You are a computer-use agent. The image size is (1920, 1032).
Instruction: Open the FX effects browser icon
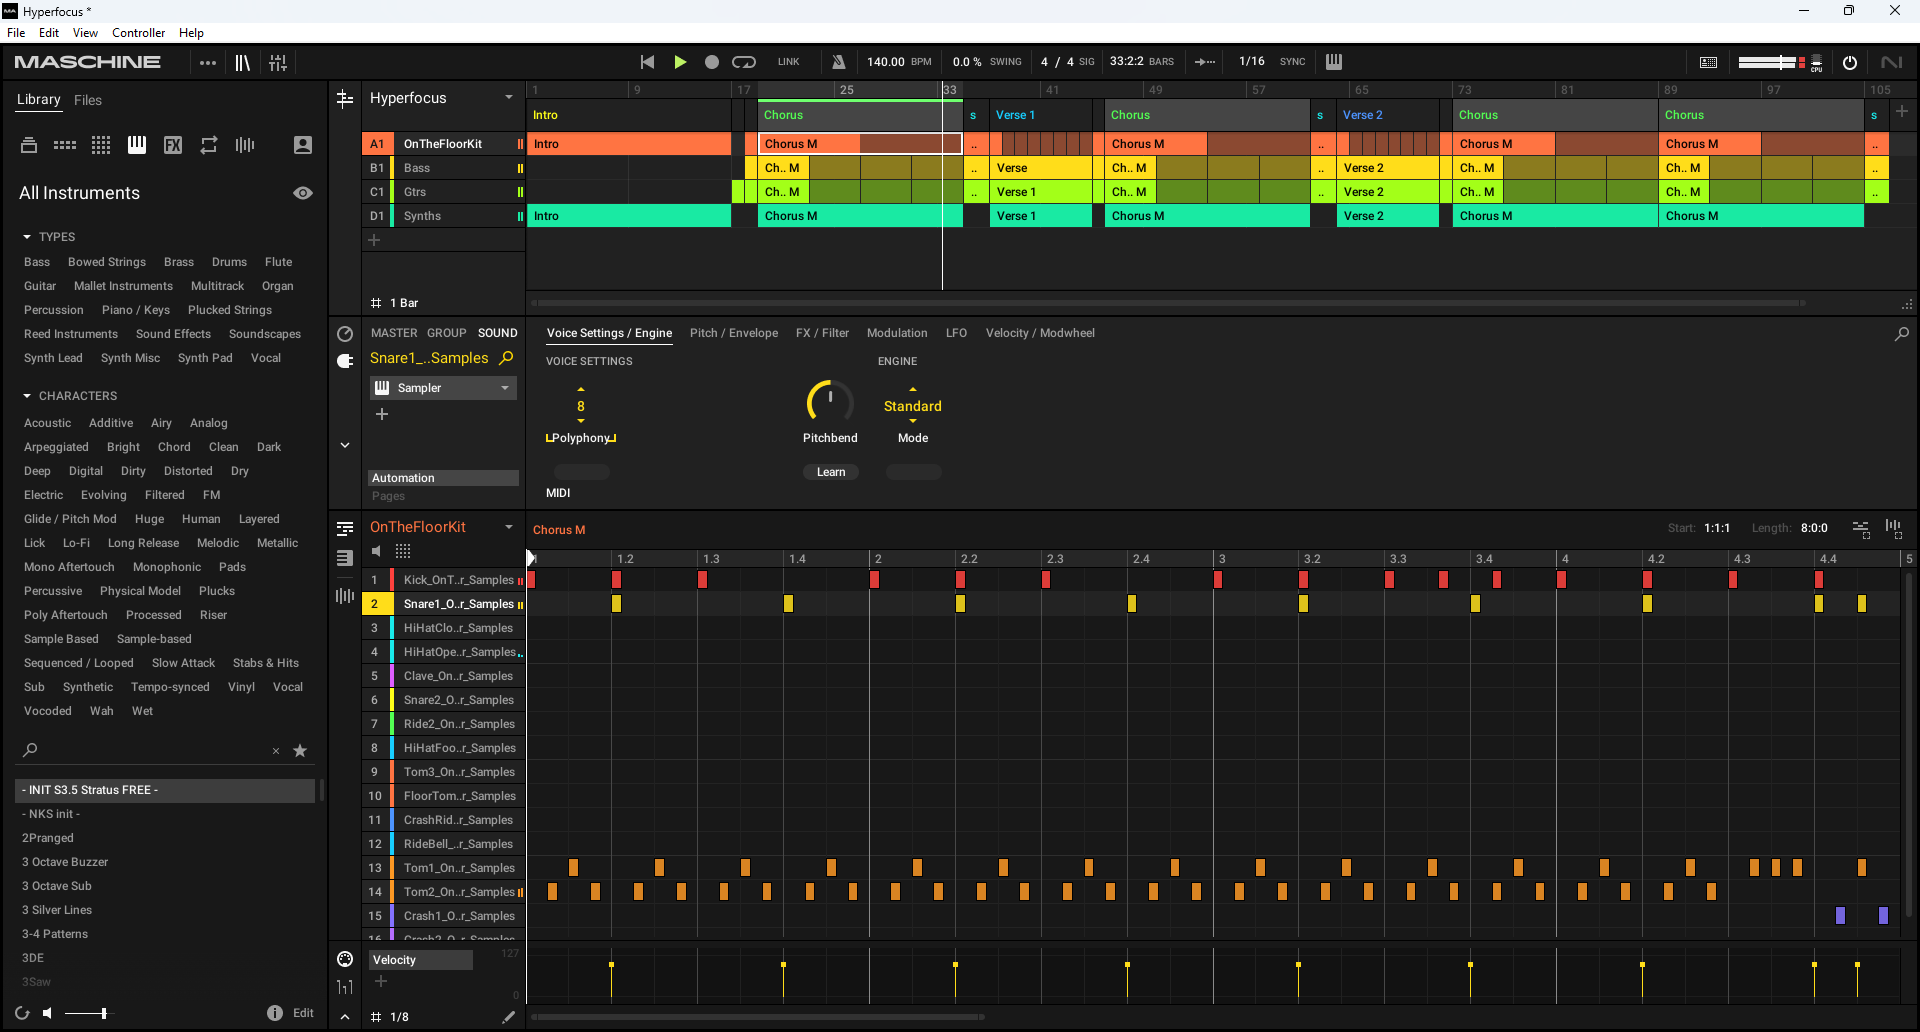pyautogui.click(x=172, y=144)
